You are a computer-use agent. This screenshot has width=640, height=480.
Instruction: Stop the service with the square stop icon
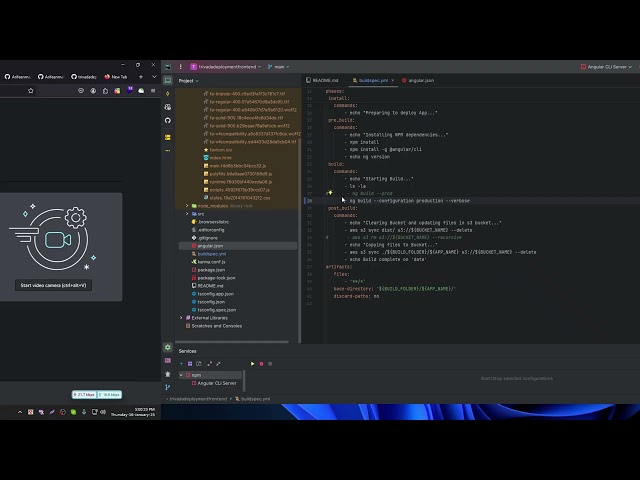pos(270,364)
